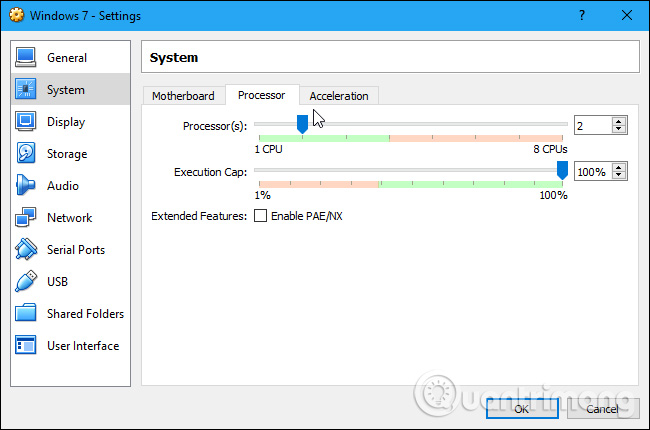Select the Serial Ports category label
650x430 pixels.
tap(76, 250)
